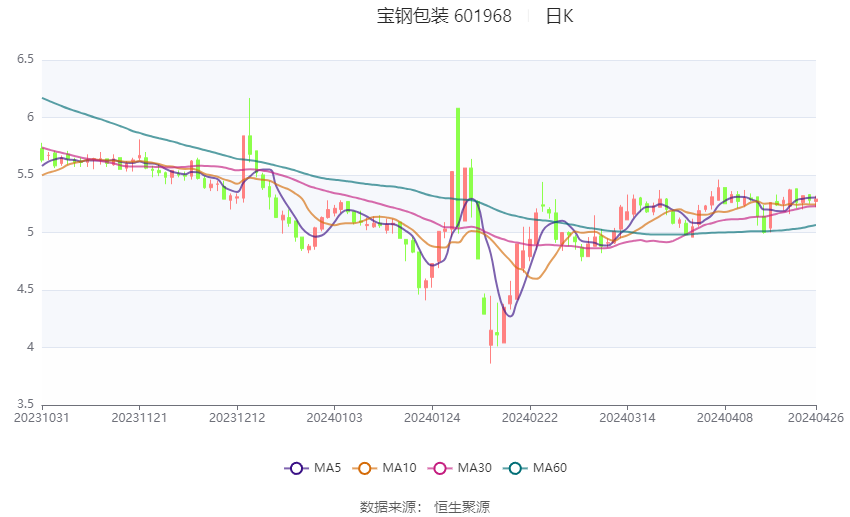Click x-axis date label 20240222
Screen dimensions: 850x517
point(530,418)
